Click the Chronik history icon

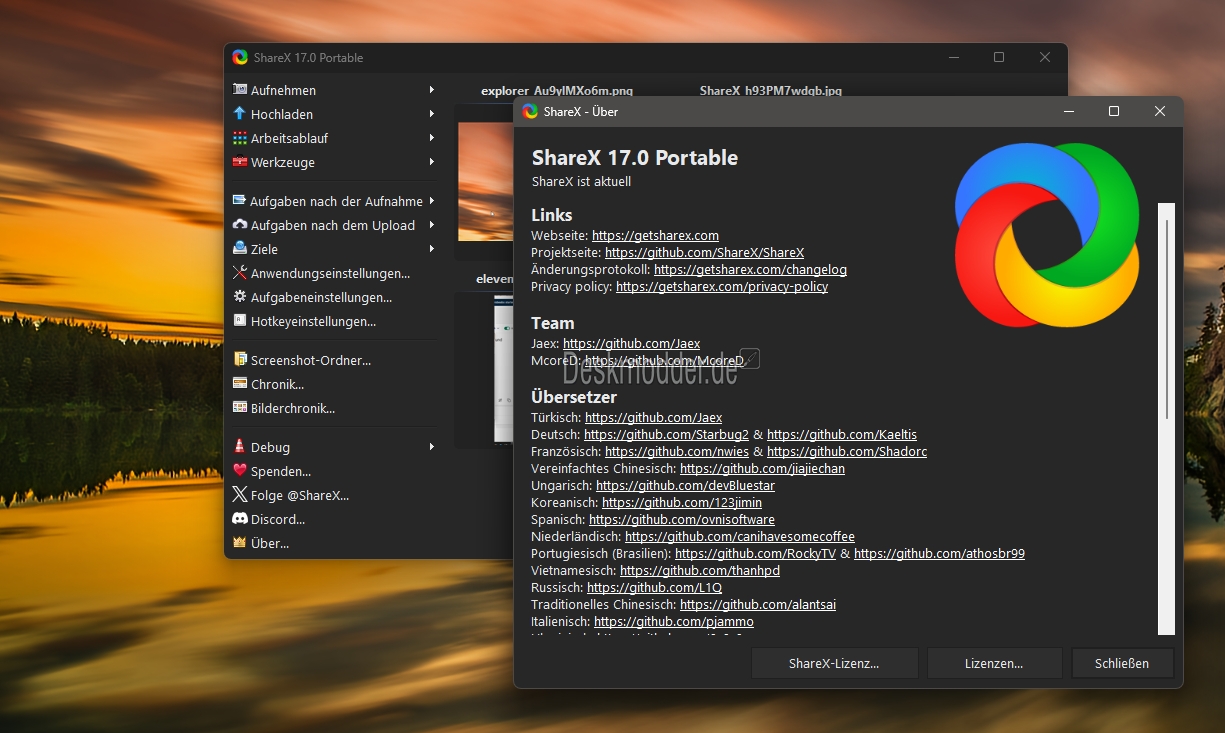pyautogui.click(x=240, y=384)
